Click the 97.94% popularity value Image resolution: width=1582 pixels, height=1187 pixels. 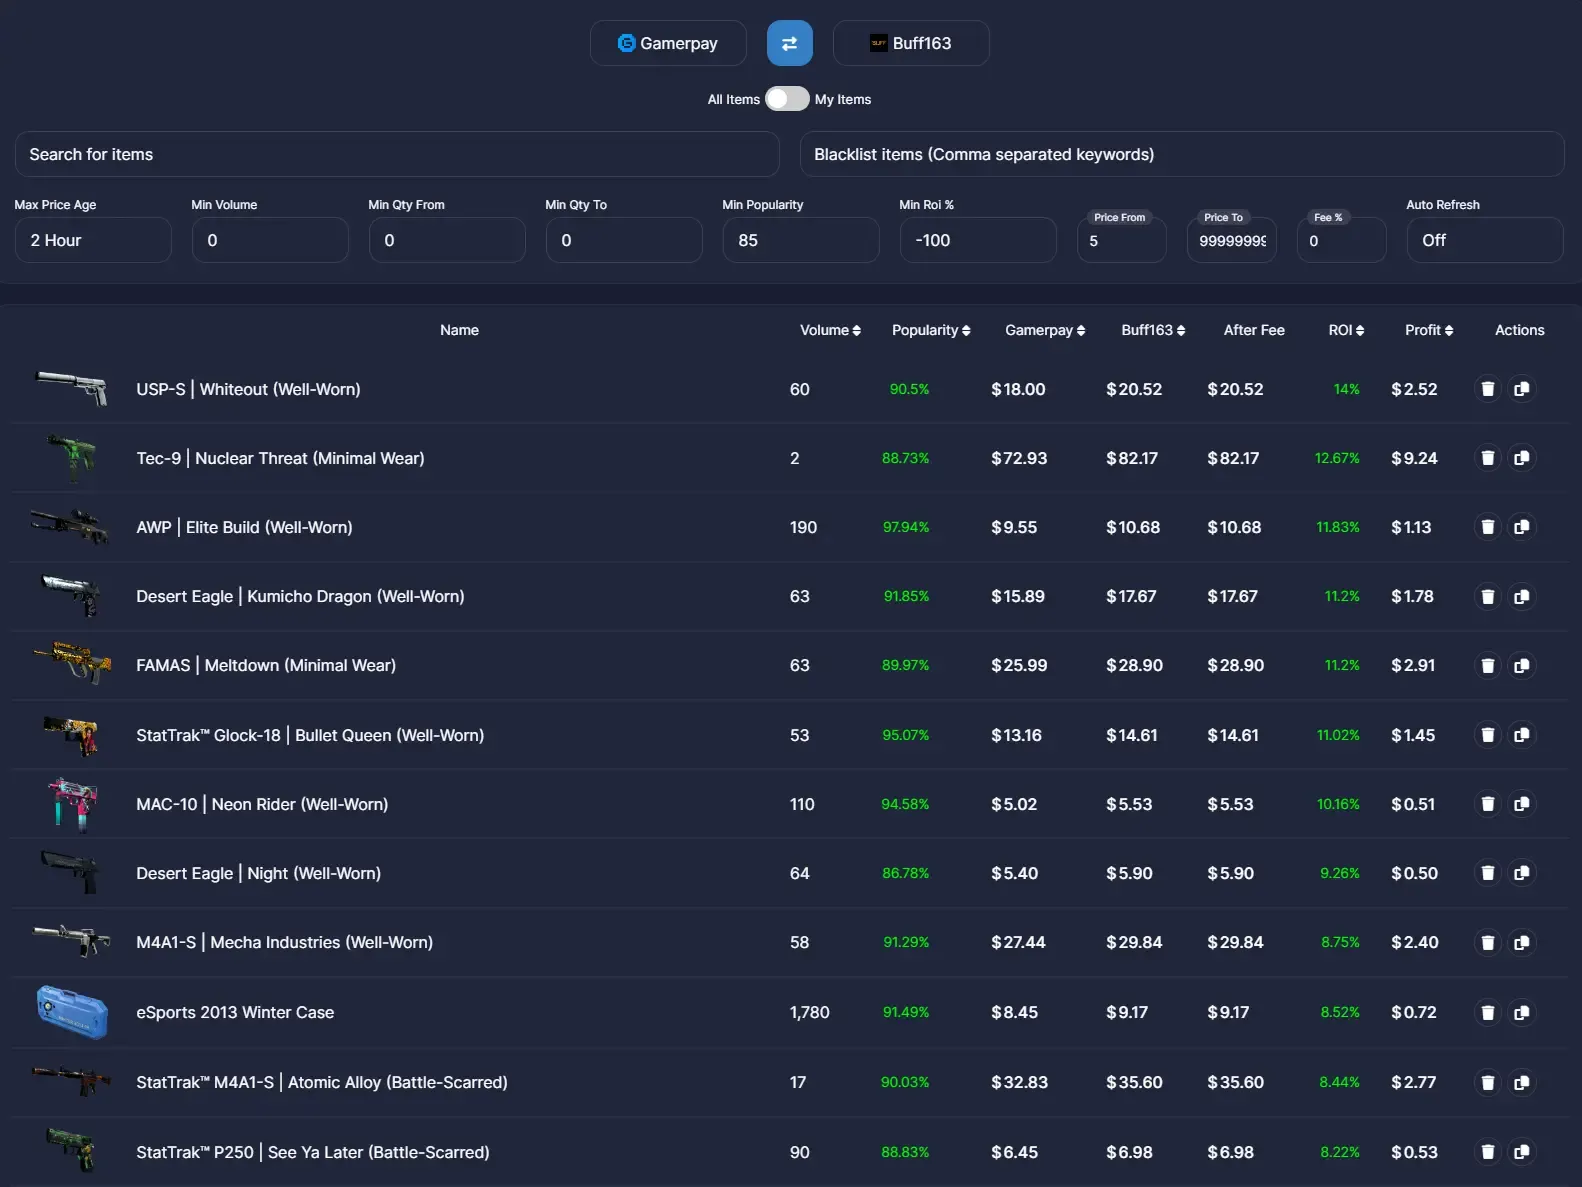coord(906,527)
